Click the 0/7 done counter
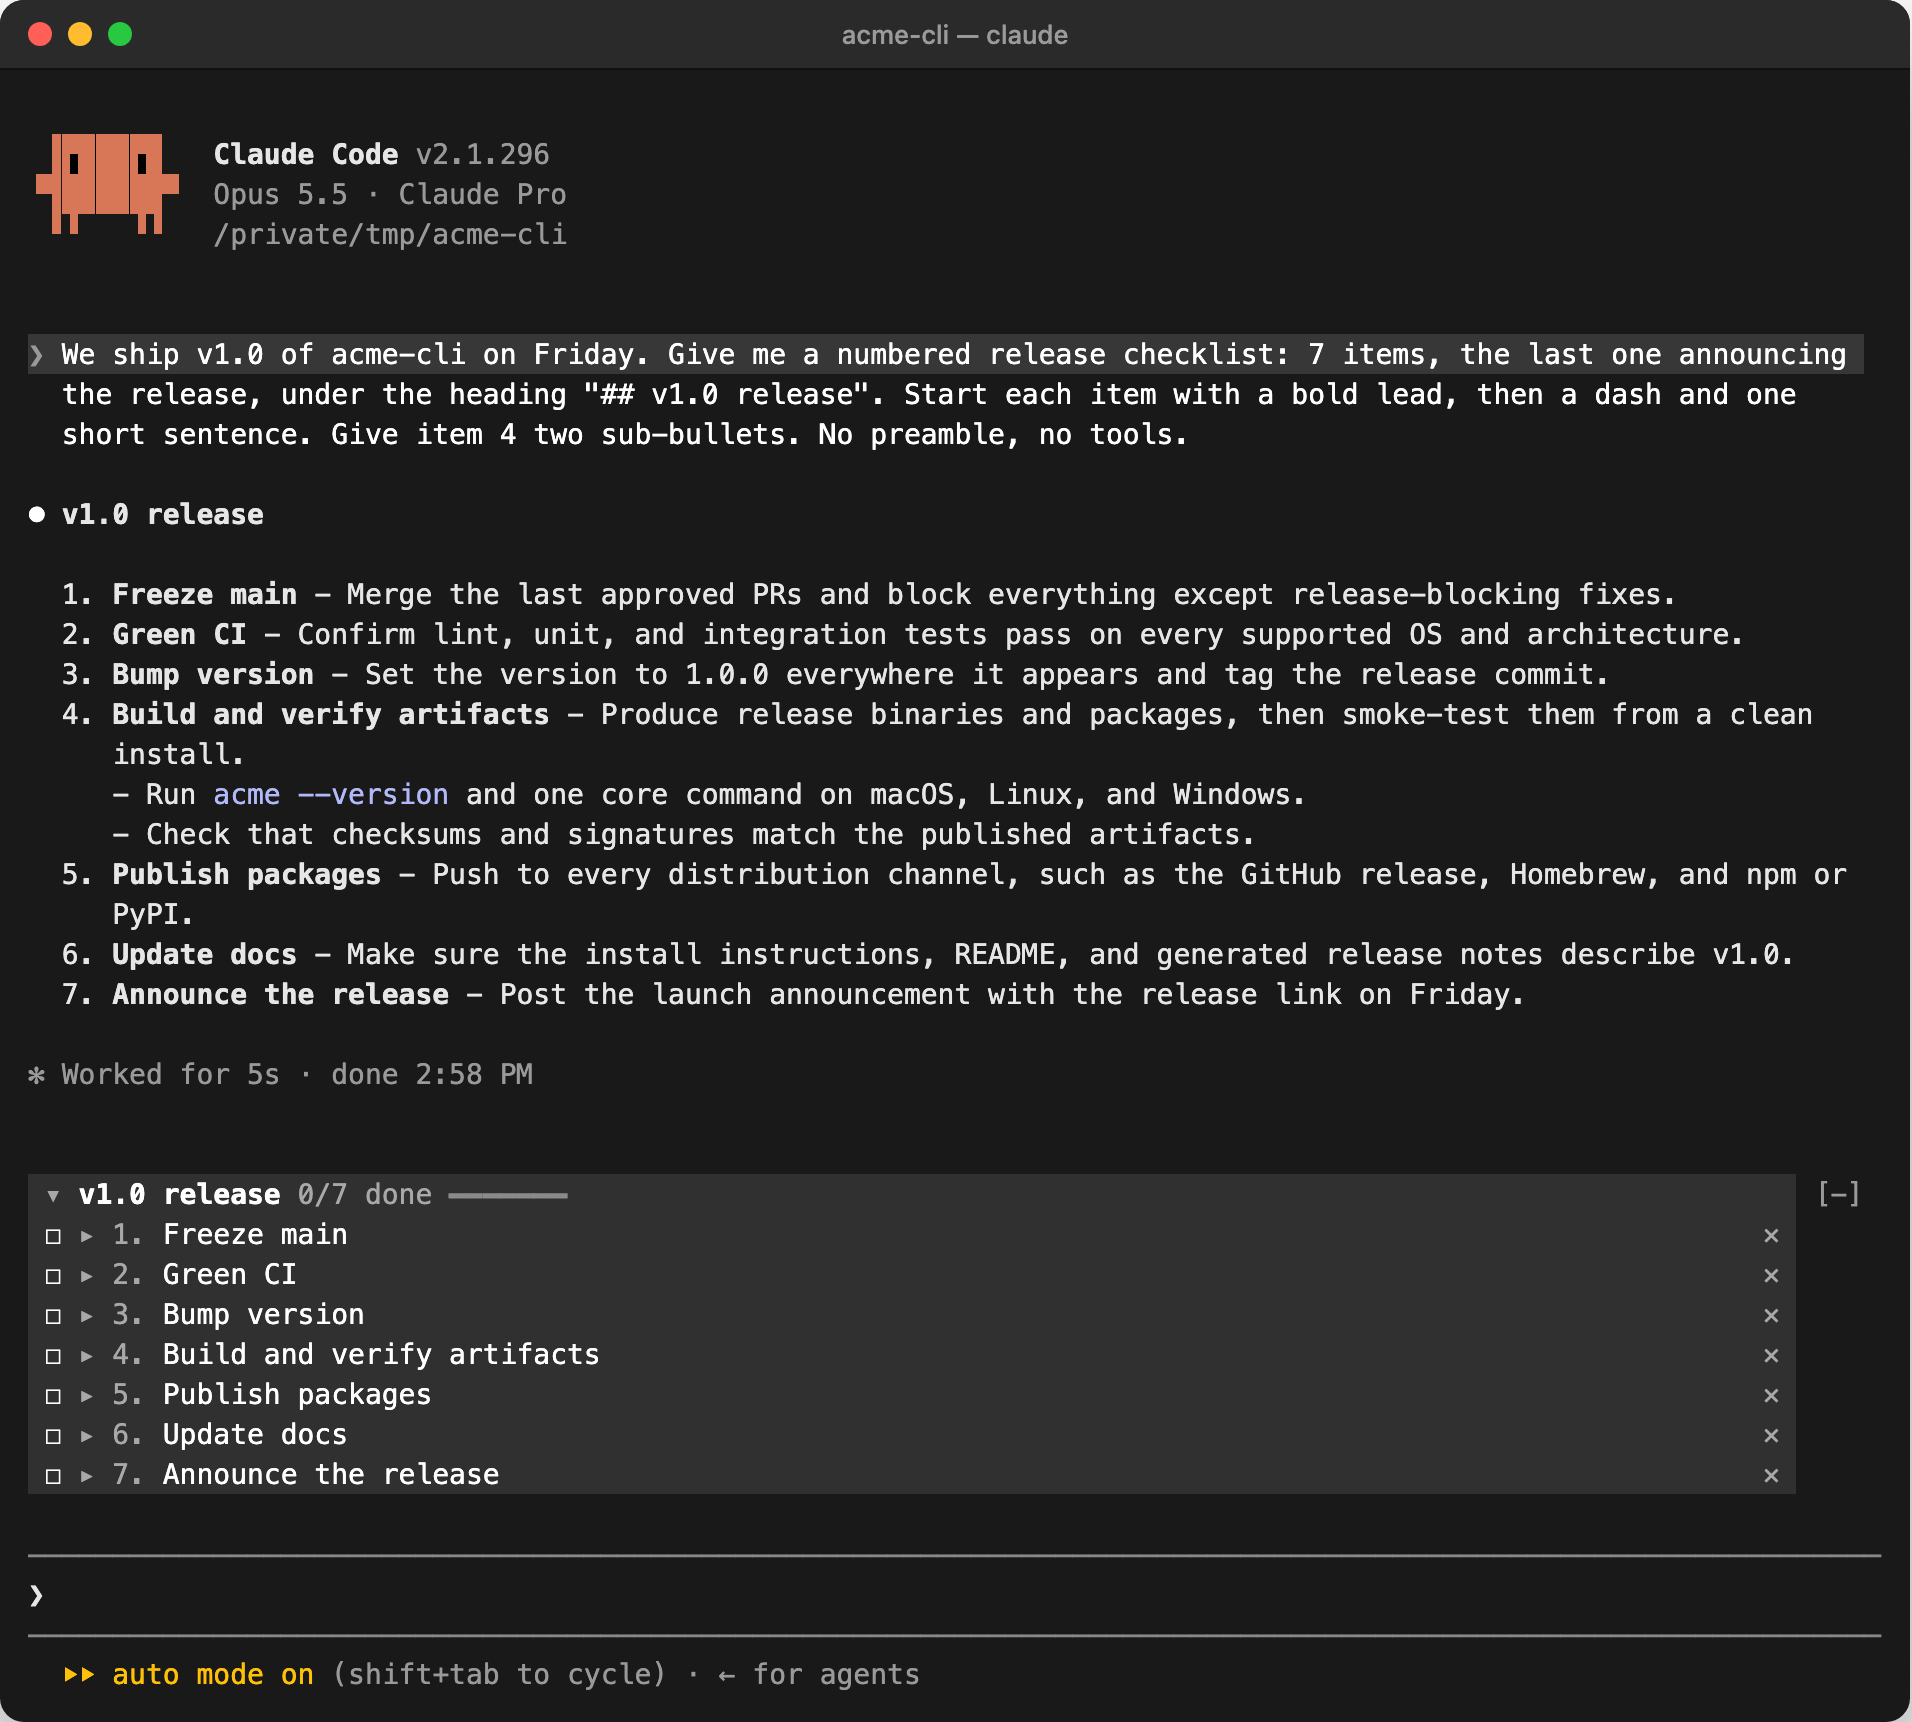 (x=365, y=1194)
